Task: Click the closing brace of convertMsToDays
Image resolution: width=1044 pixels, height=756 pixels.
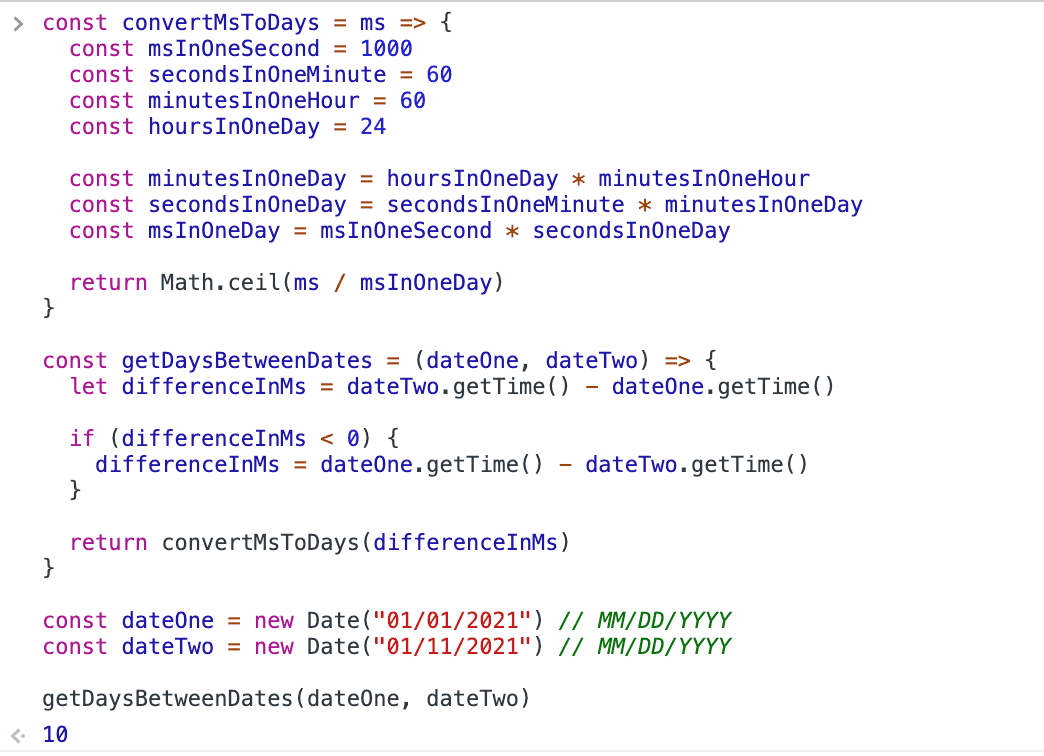Action: (x=48, y=308)
